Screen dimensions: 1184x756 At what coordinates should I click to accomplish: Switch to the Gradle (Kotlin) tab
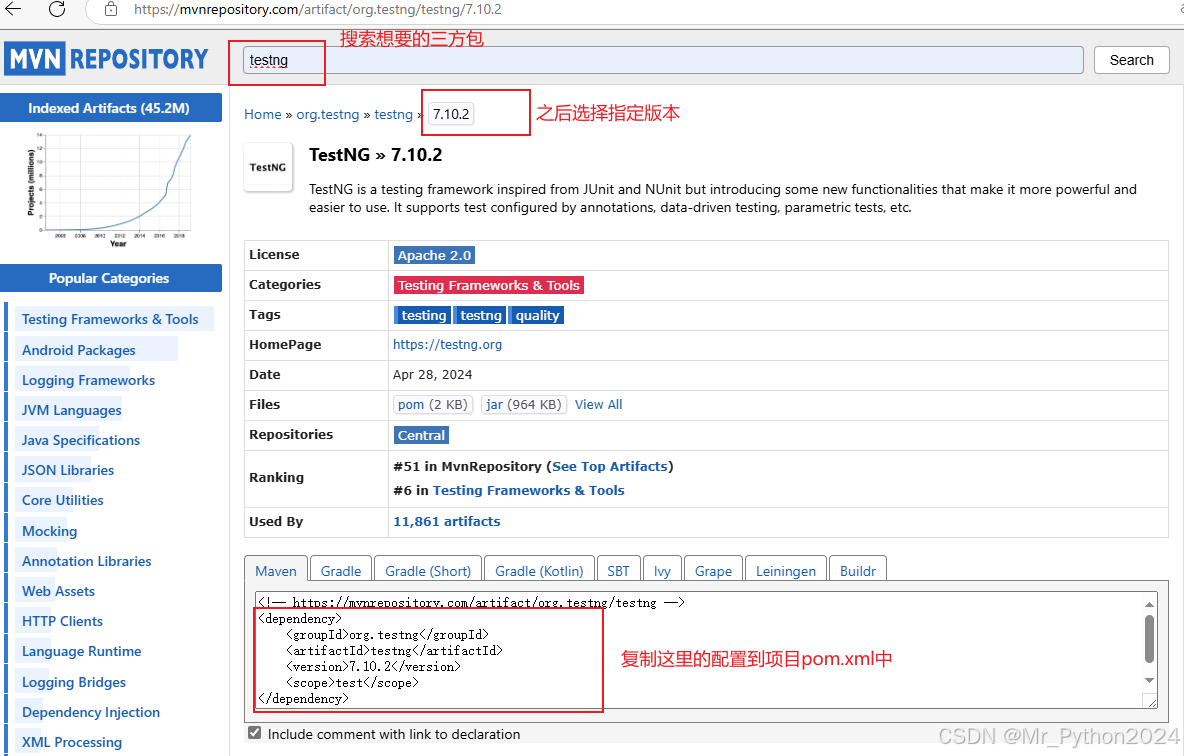click(x=539, y=570)
